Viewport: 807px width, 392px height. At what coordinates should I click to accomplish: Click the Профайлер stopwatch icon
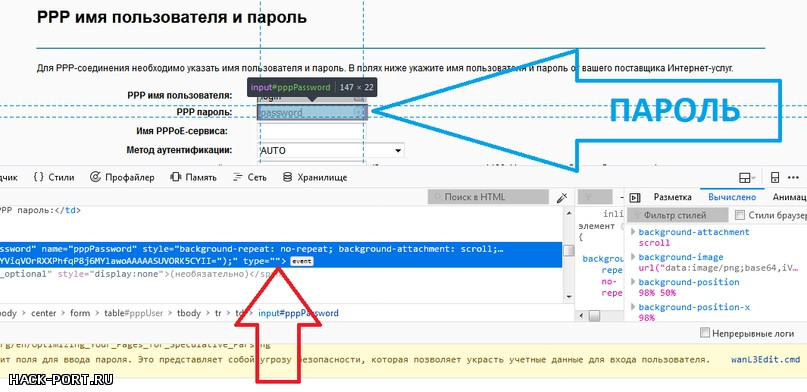pyautogui.click(x=95, y=177)
